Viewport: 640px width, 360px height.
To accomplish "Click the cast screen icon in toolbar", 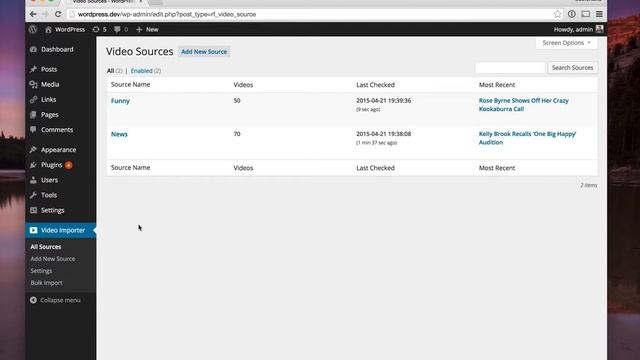I will [586, 14].
